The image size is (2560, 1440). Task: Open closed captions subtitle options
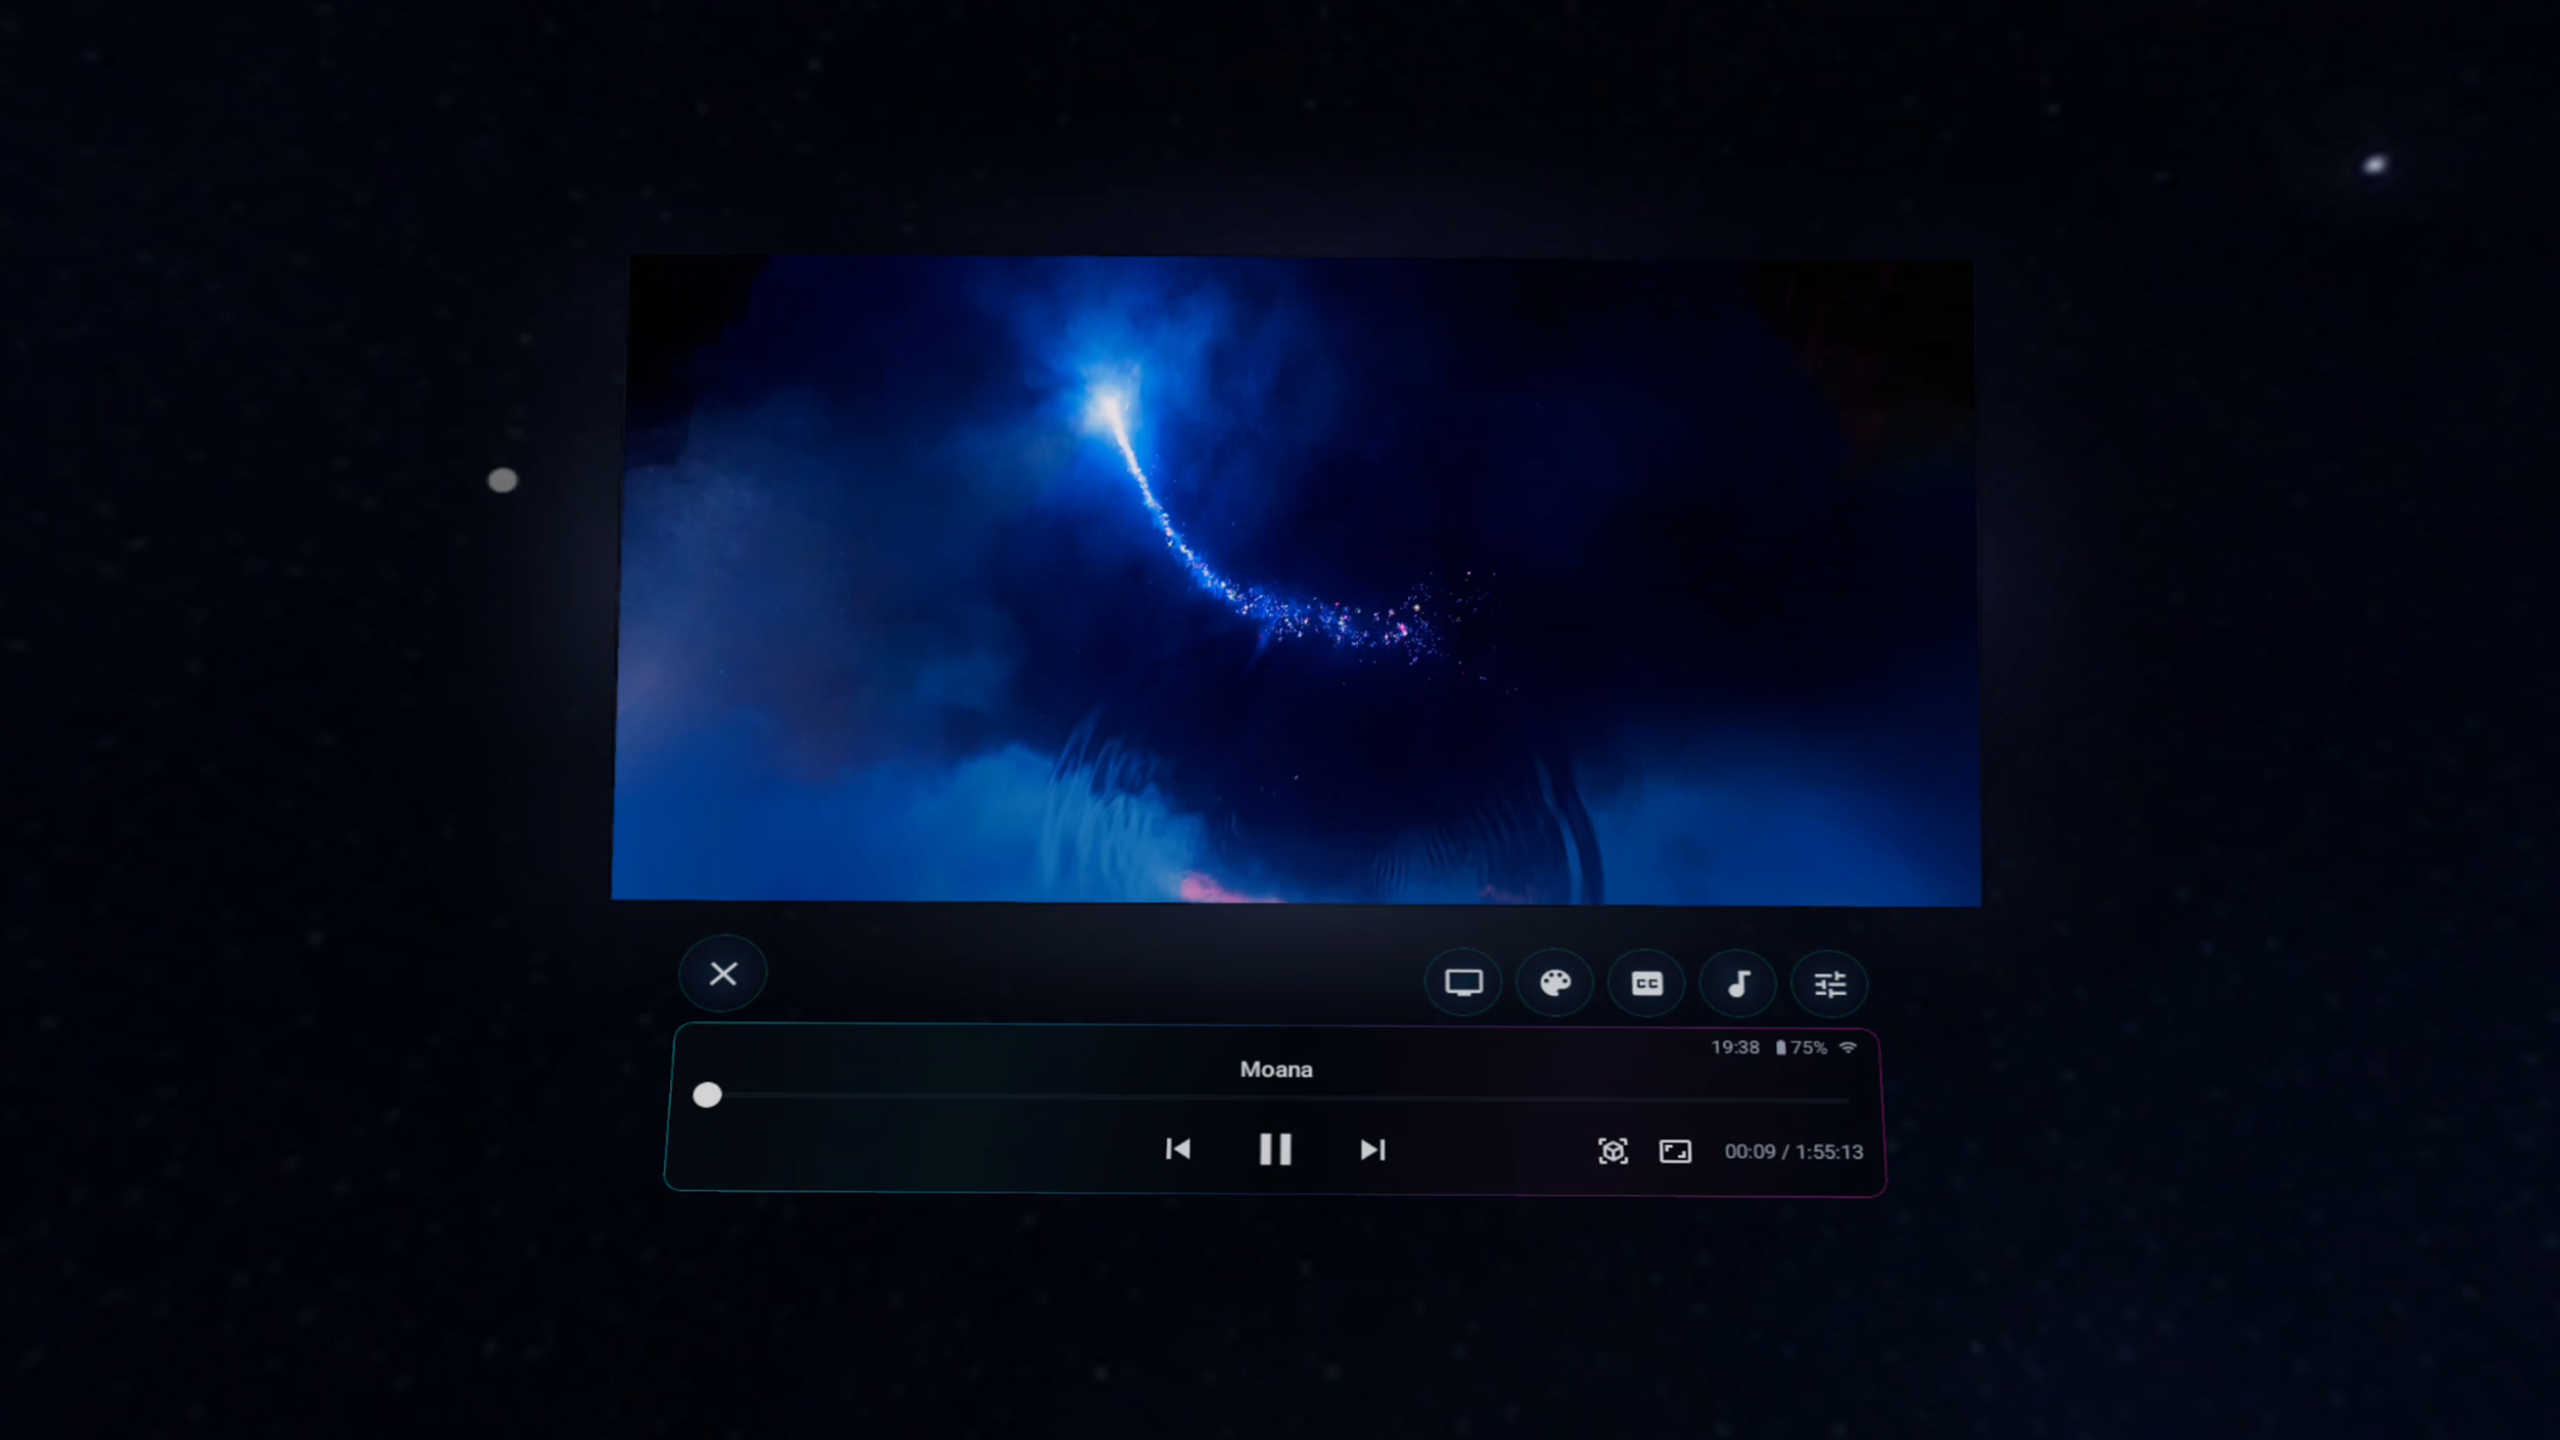tap(1646, 984)
